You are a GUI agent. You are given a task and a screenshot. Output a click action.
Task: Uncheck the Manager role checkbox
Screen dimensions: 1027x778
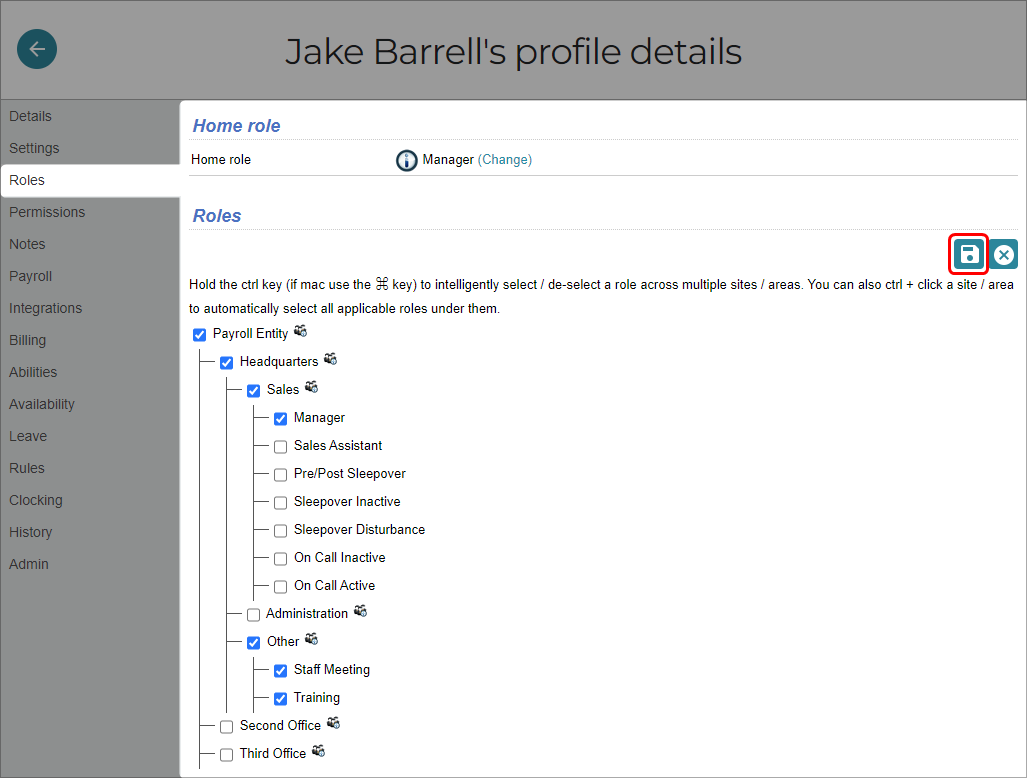click(x=280, y=418)
